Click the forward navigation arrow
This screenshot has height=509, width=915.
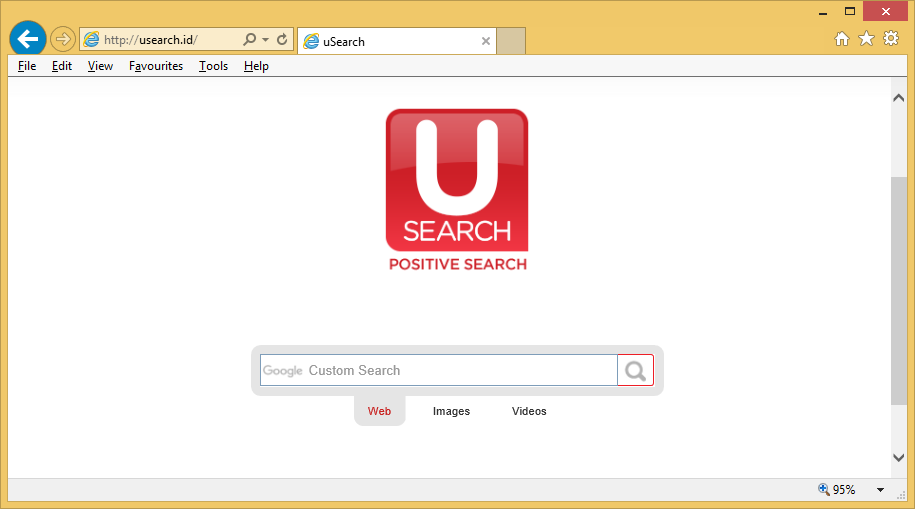click(62, 40)
